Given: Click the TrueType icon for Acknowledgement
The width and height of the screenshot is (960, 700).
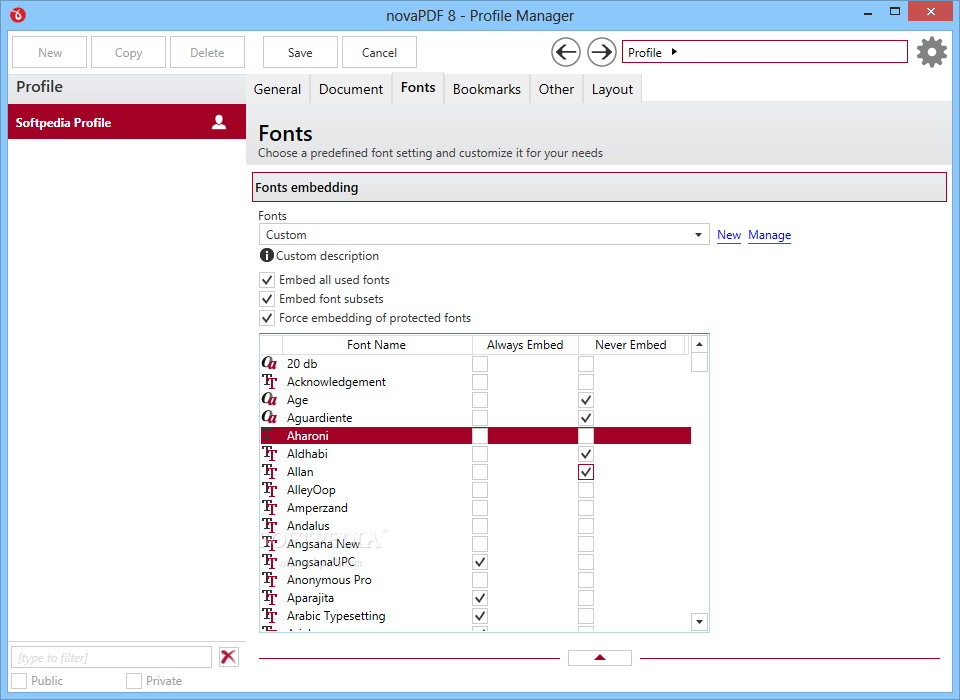Looking at the screenshot, I should [269, 382].
